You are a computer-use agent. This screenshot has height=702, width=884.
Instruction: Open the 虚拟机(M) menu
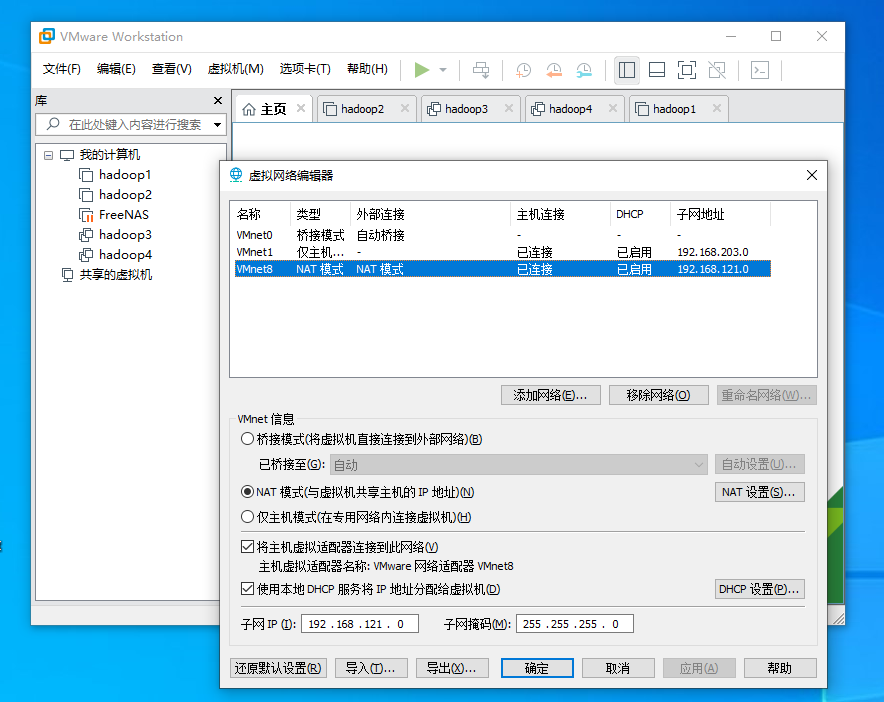236,69
